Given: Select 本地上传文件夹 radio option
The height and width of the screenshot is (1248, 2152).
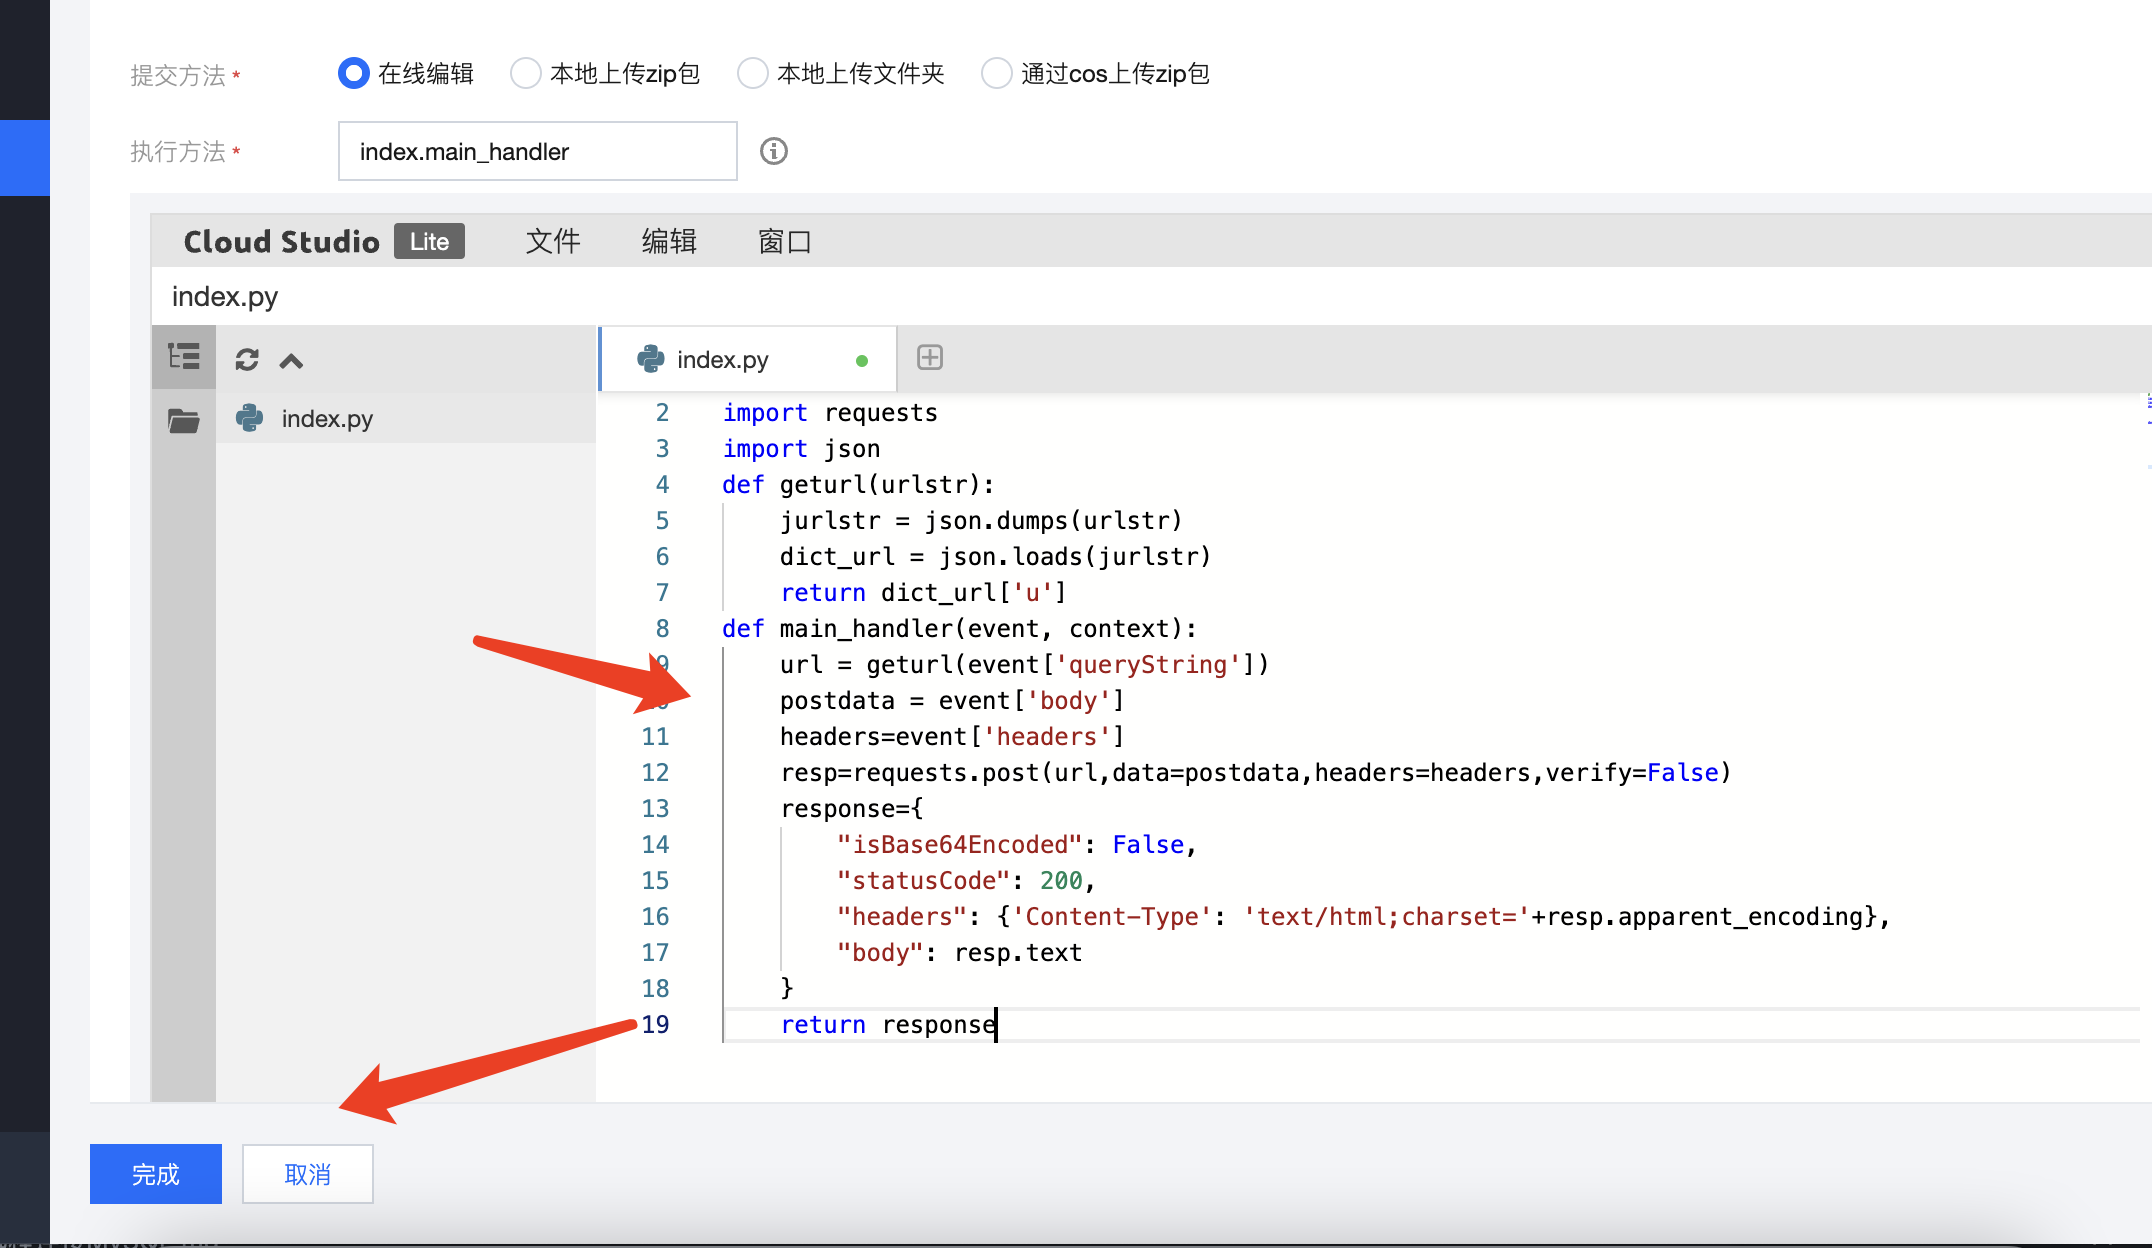Looking at the screenshot, I should coord(753,73).
